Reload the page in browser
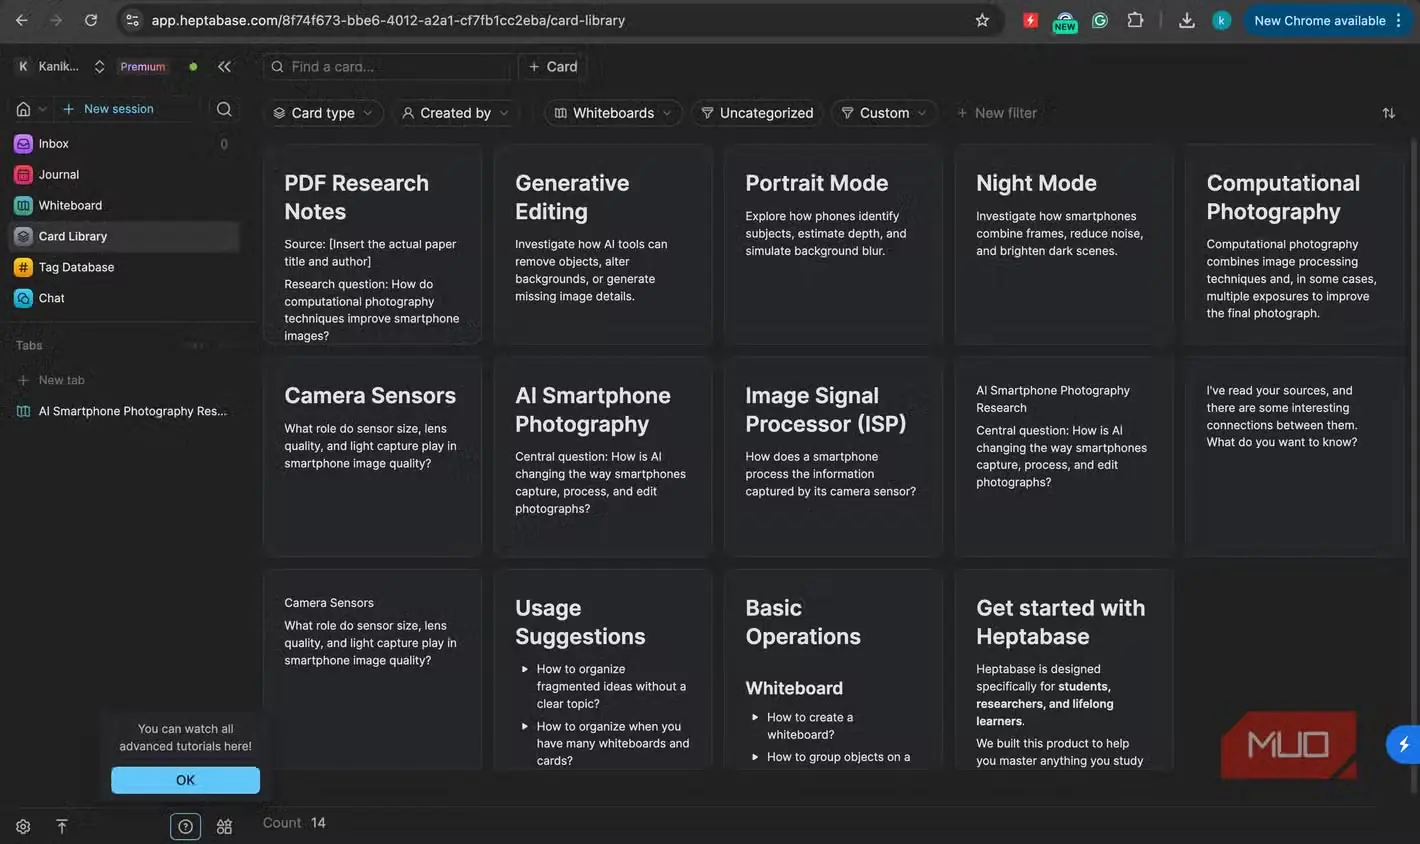 pyautogui.click(x=91, y=20)
